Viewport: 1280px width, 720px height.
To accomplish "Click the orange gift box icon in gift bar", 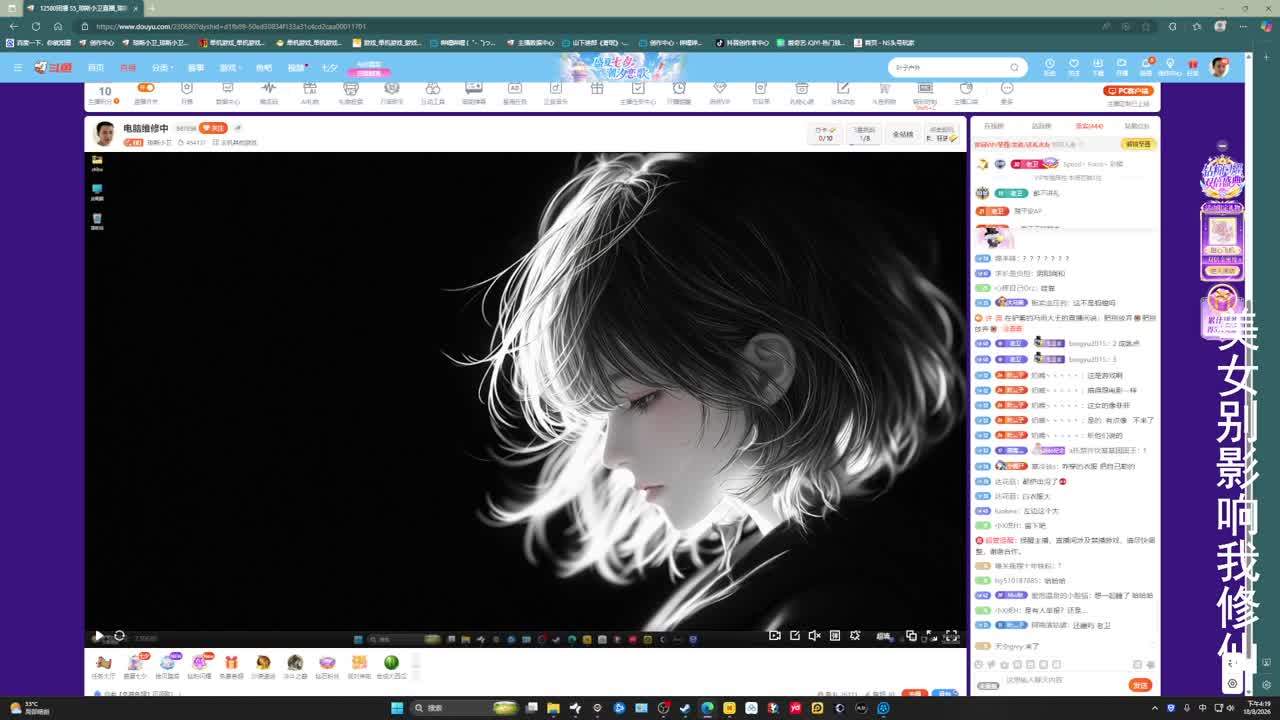I will point(231,662).
